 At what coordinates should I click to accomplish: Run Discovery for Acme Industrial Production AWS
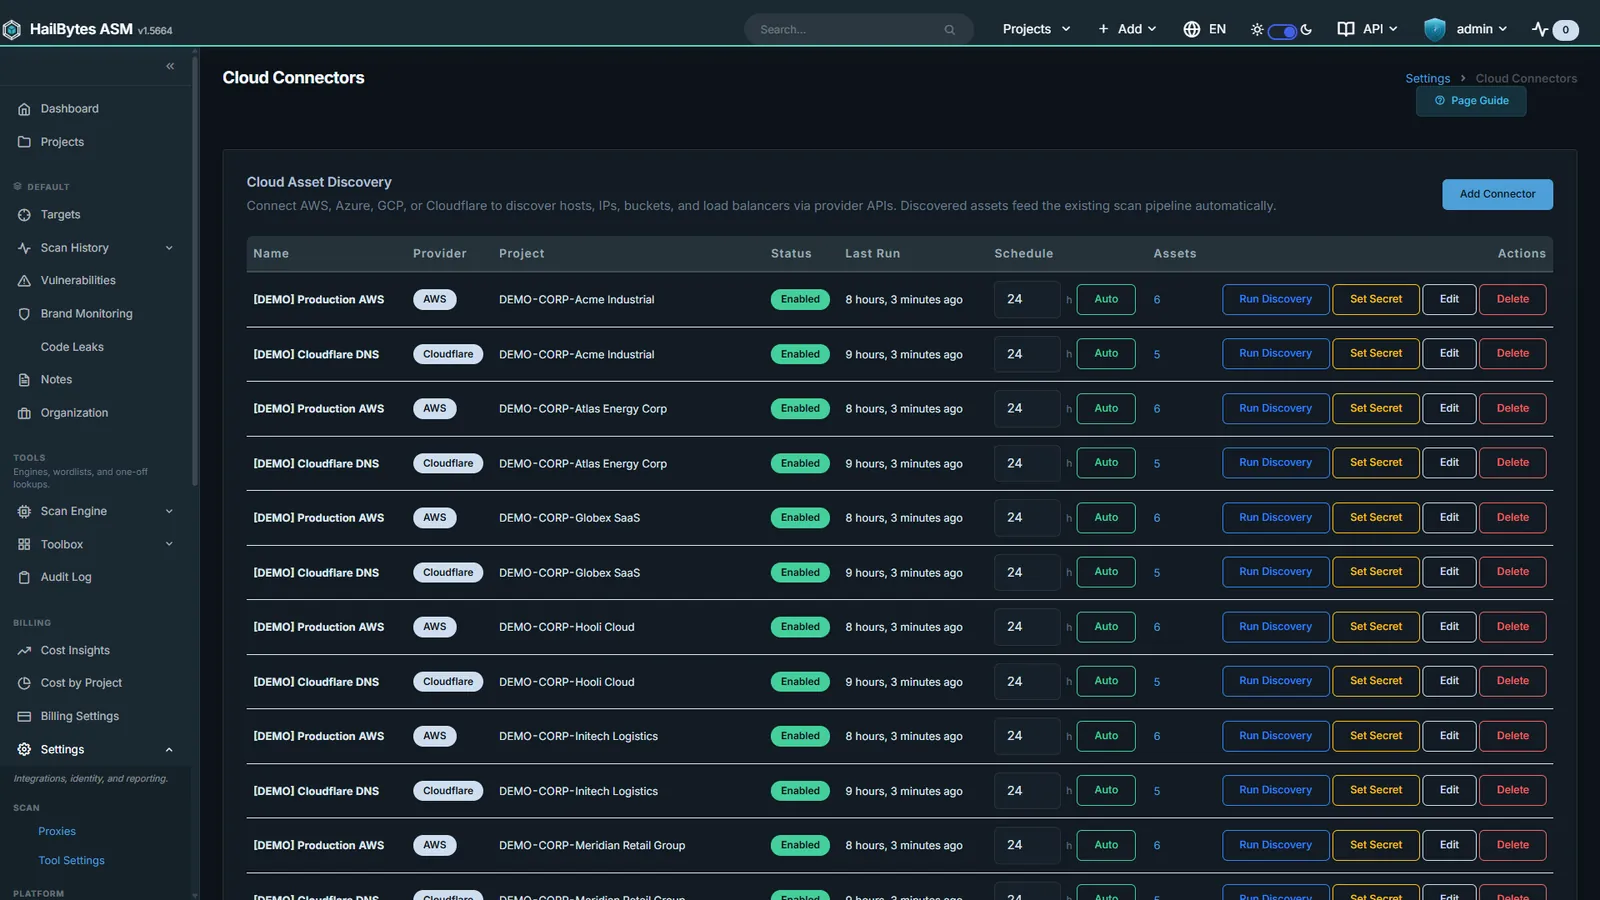(x=1275, y=299)
